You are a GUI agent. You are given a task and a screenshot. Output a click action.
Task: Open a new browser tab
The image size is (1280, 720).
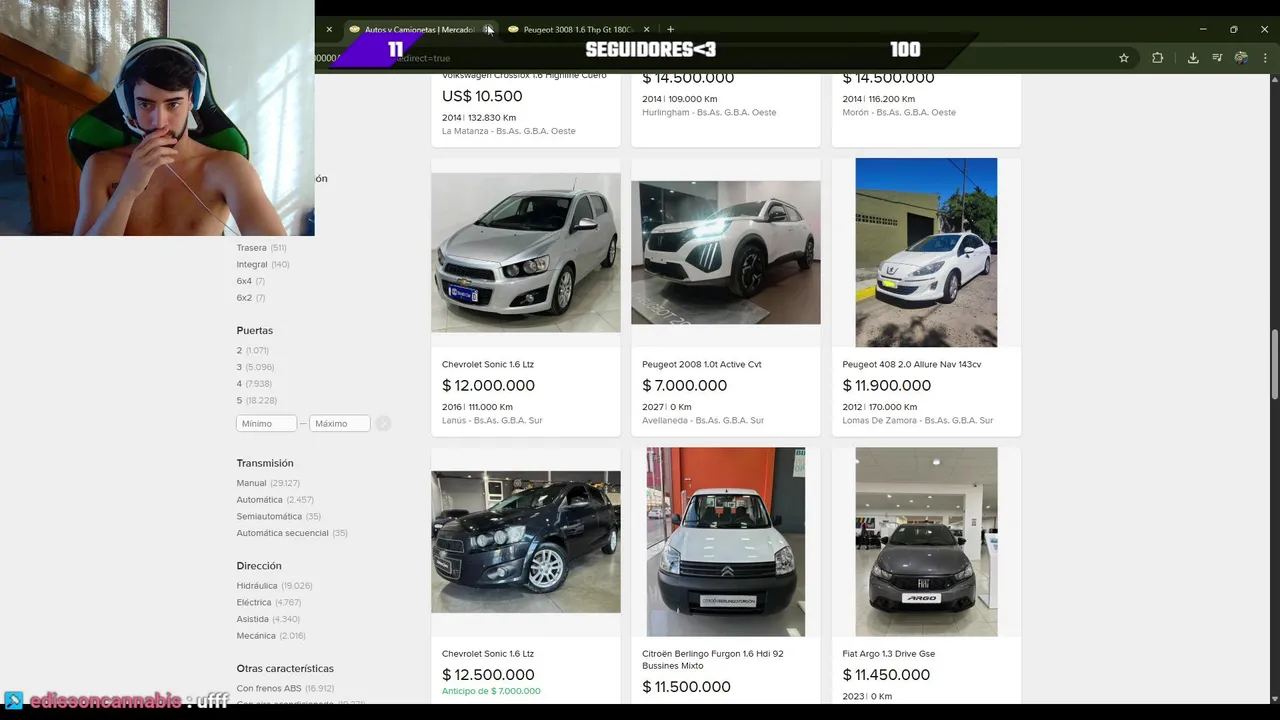[x=670, y=29]
